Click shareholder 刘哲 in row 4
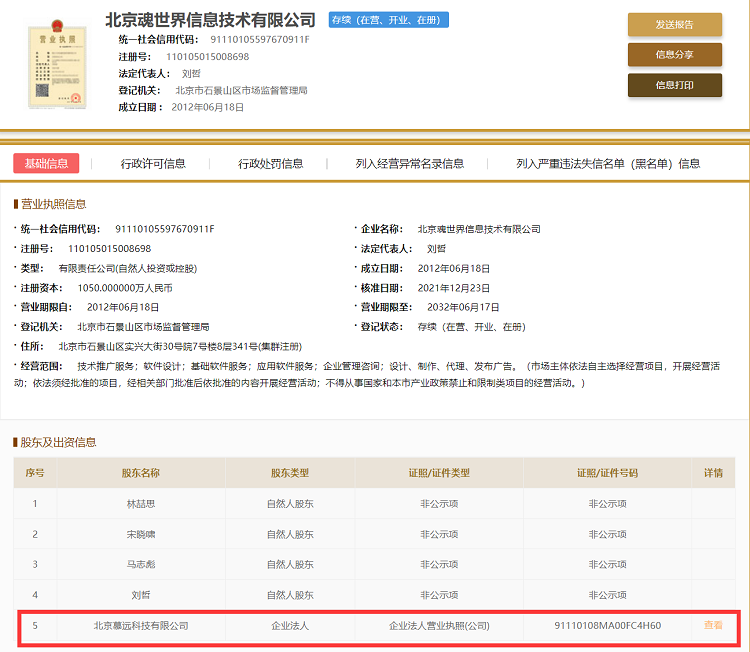This screenshot has width=750, height=652. 141,595
